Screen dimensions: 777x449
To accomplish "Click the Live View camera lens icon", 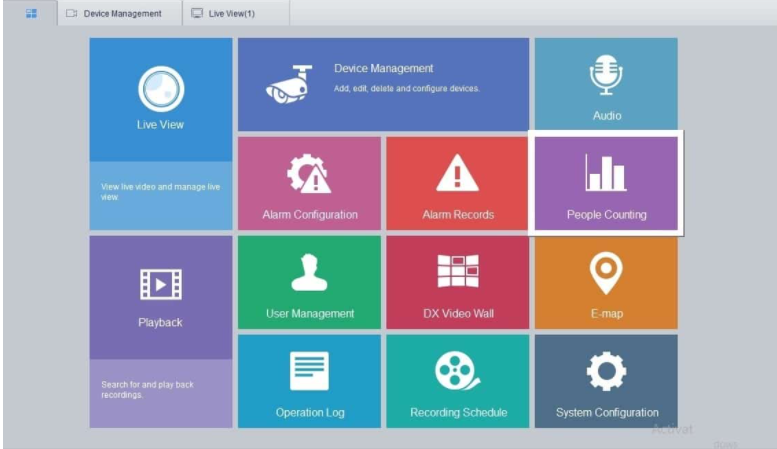I will [x=160, y=89].
